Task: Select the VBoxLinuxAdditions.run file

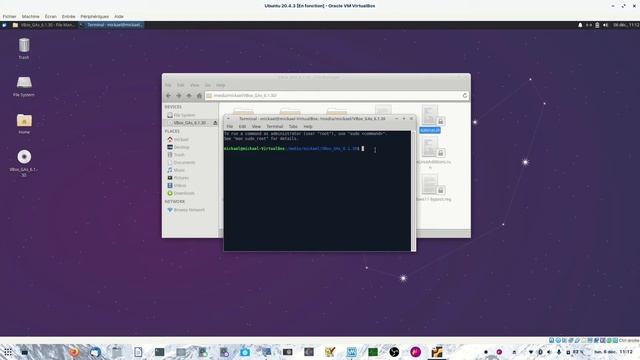Action: (433, 153)
